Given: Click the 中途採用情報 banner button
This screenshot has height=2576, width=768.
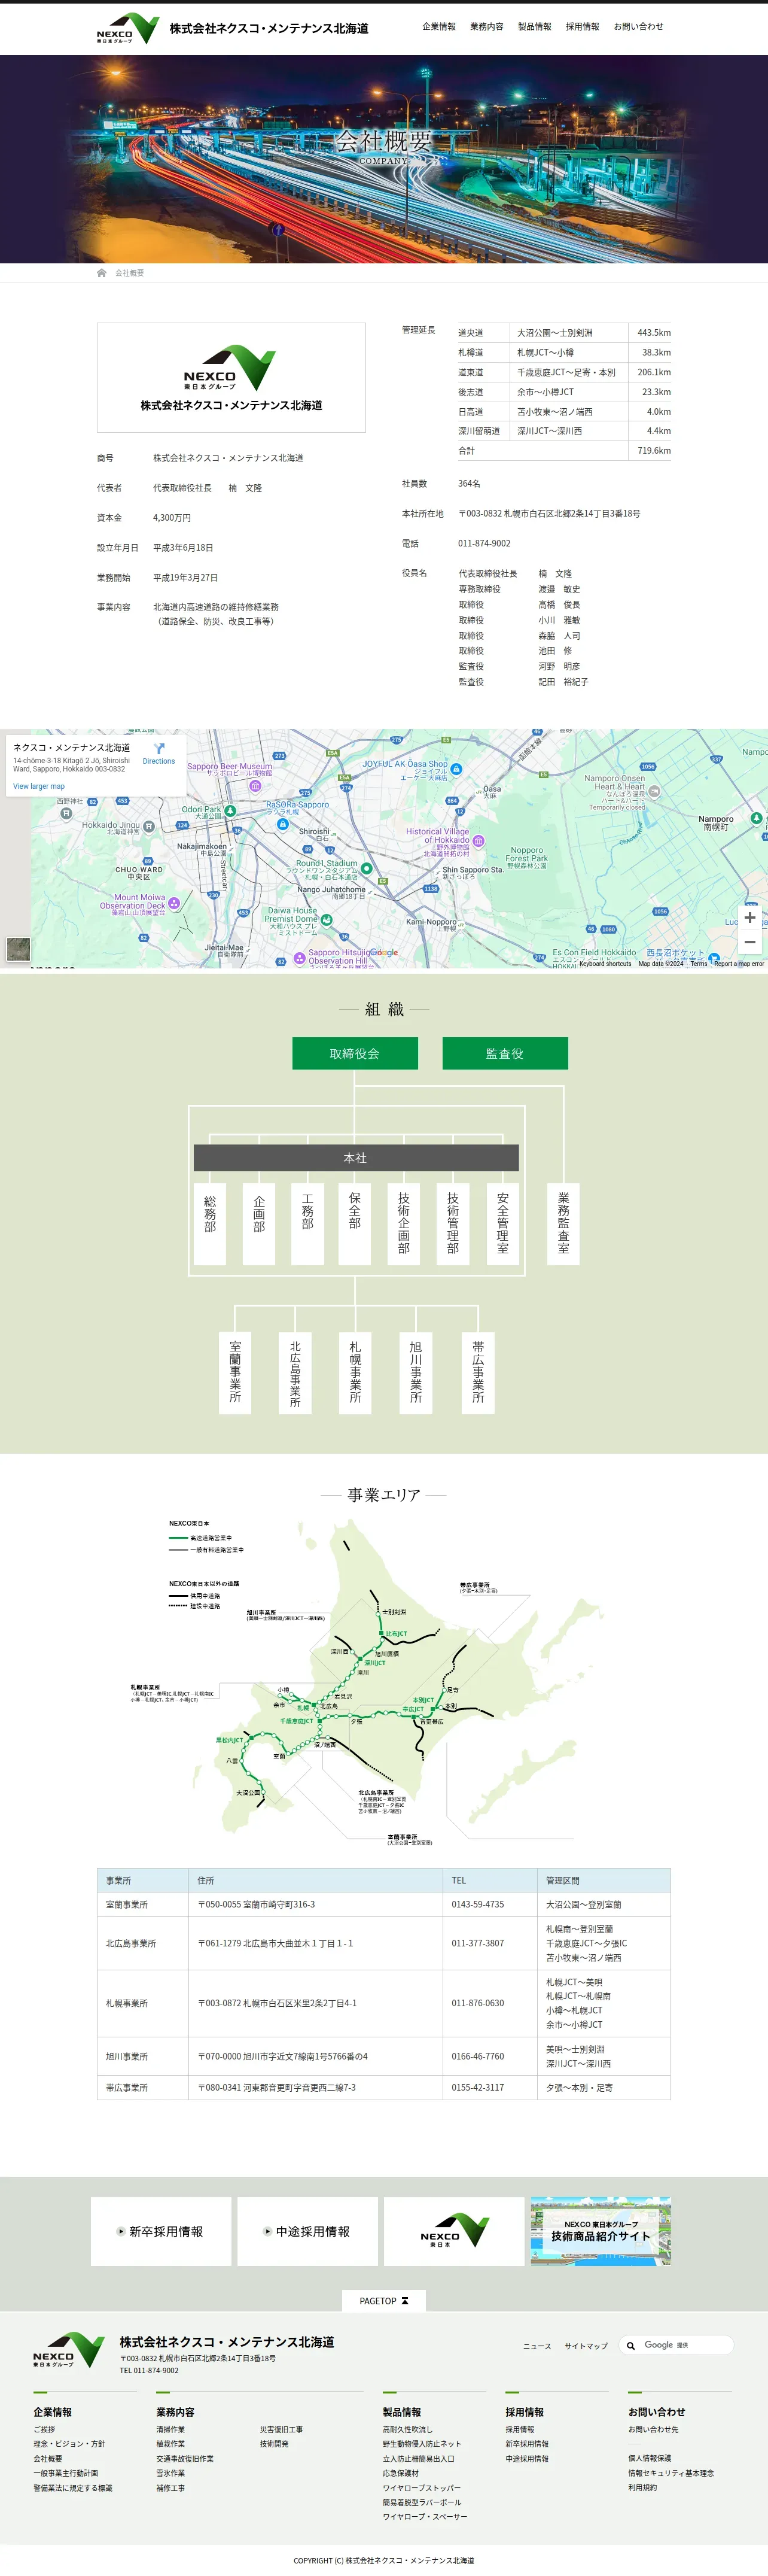Looking at the screenshot, I should point(307,2230).
